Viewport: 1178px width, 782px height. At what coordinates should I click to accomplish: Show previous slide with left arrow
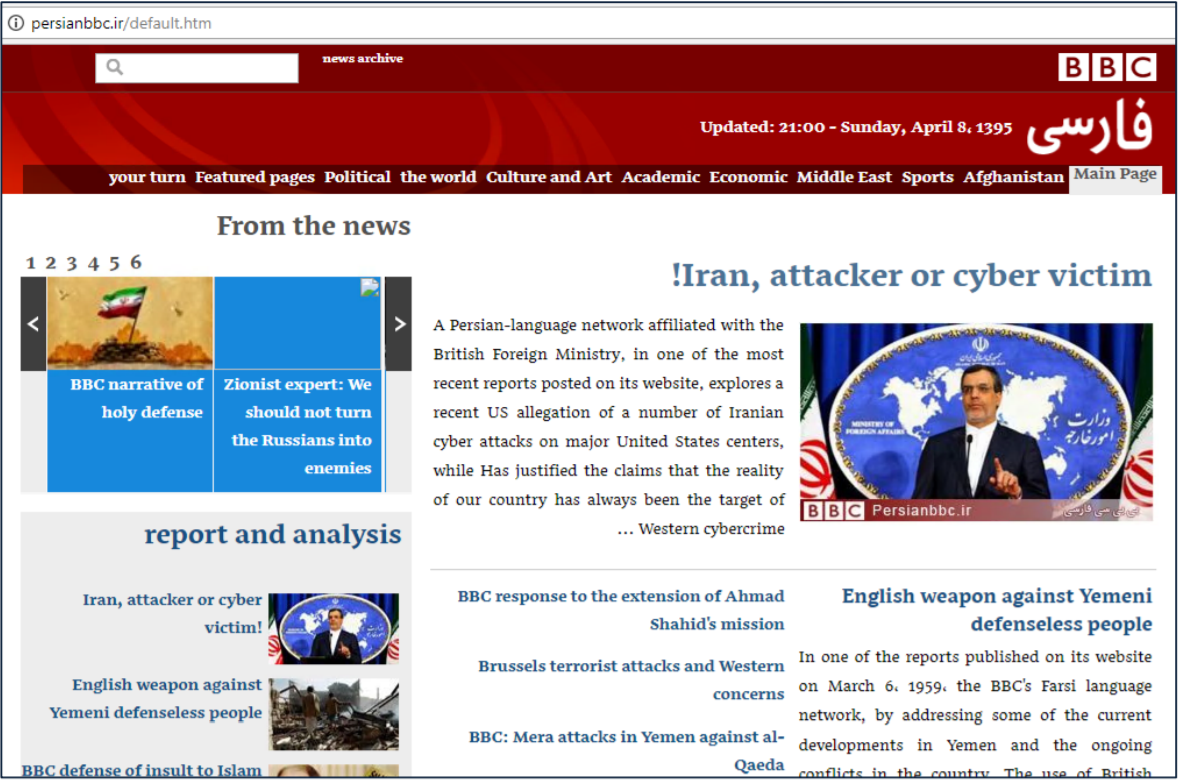click(x=33, y=324)
